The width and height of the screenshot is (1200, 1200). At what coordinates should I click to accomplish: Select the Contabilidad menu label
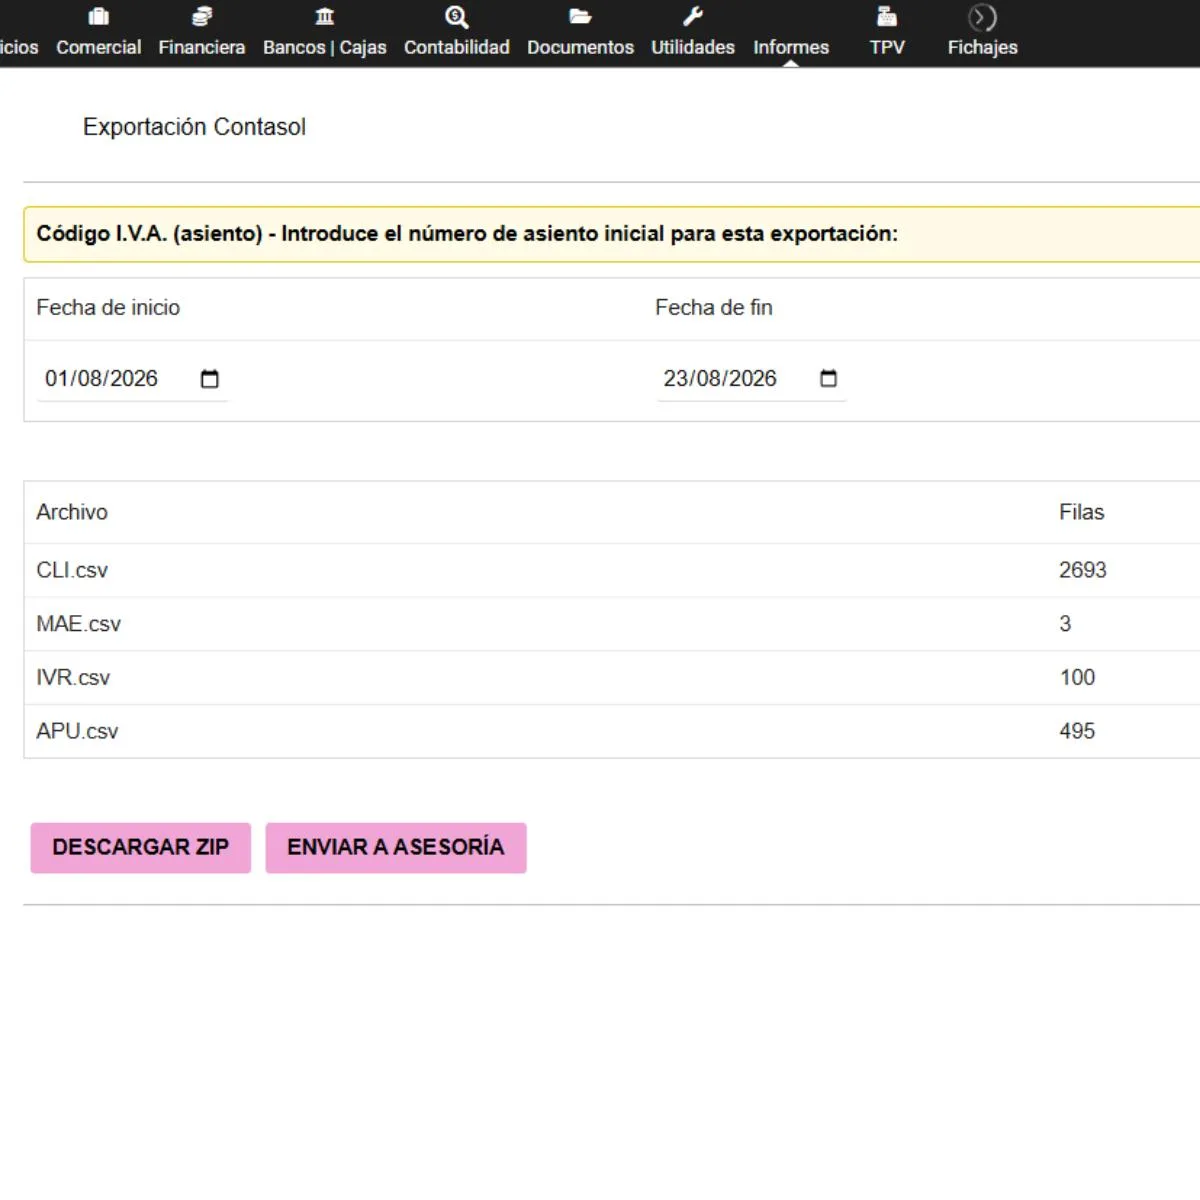coord(457,47)
